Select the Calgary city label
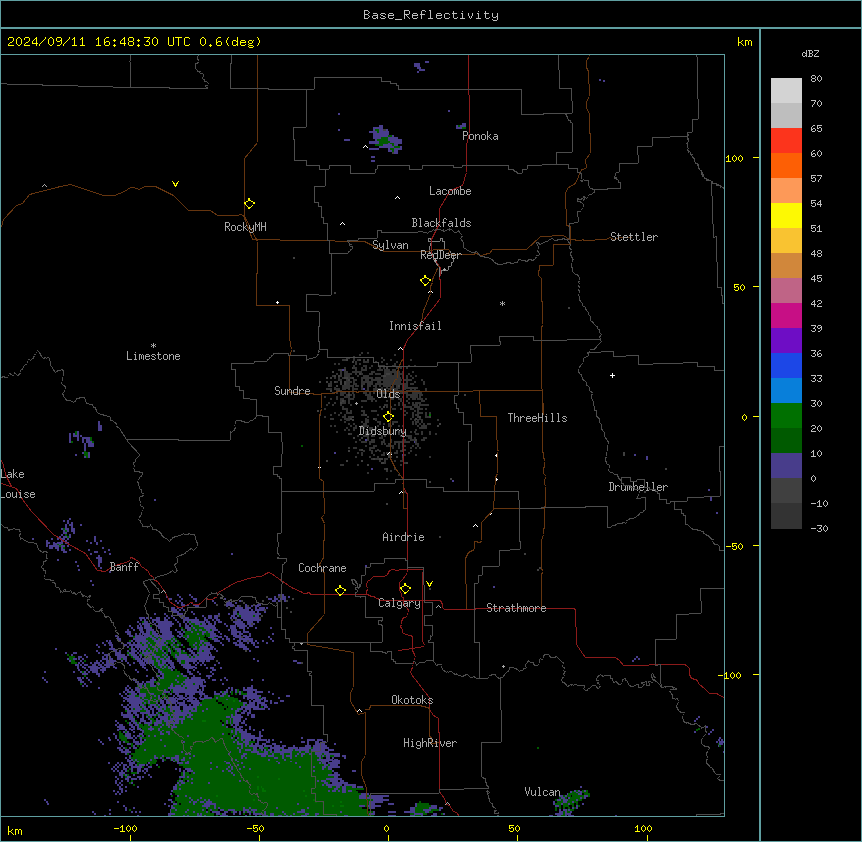This screenshot has height=842, width=862. [399, 603]
